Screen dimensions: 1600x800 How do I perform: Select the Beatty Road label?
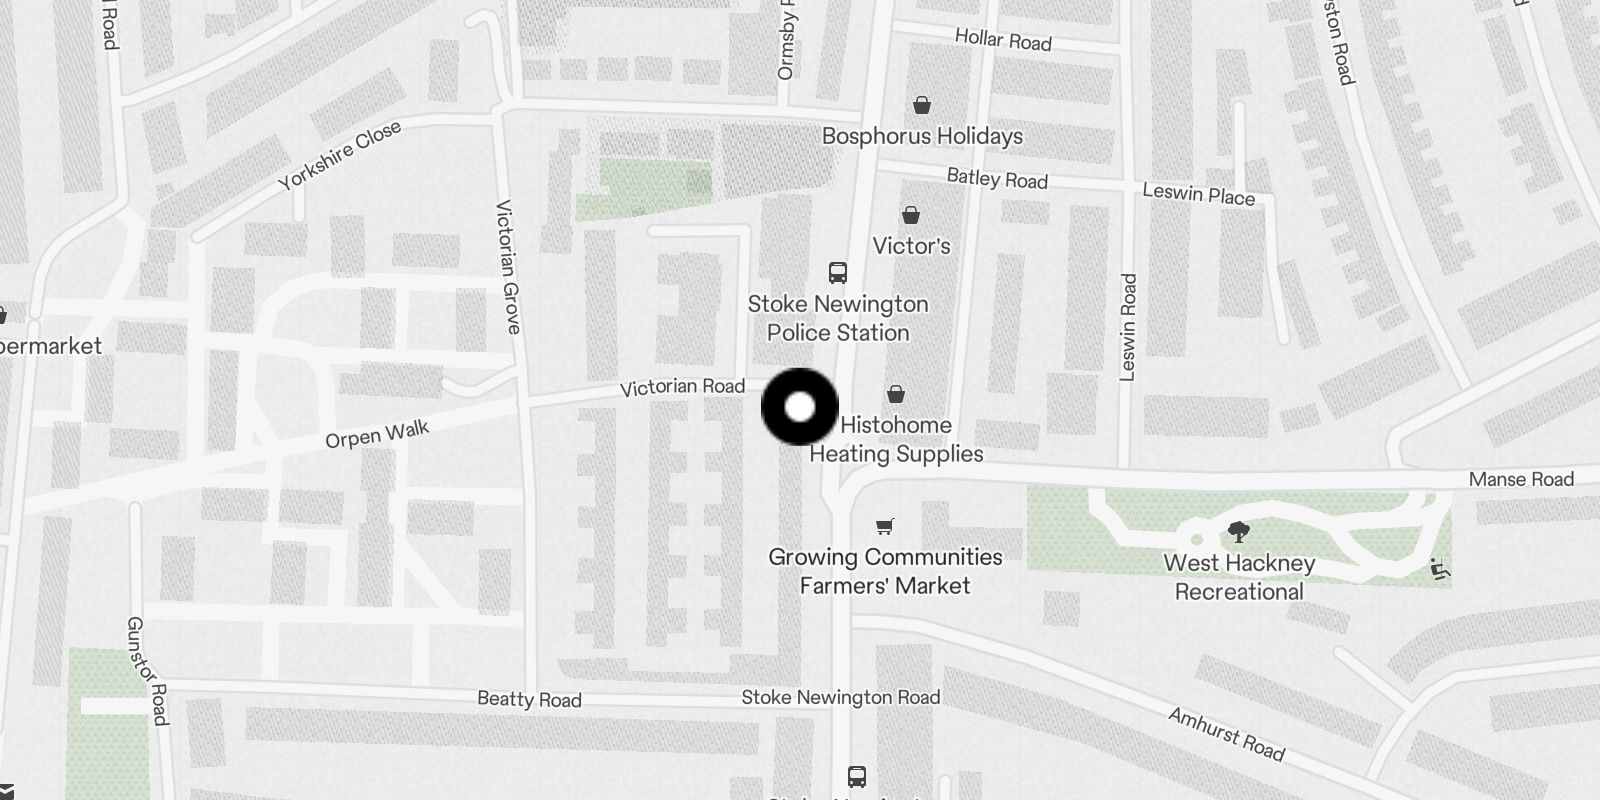pyautogui.click(x=529, y=699)
